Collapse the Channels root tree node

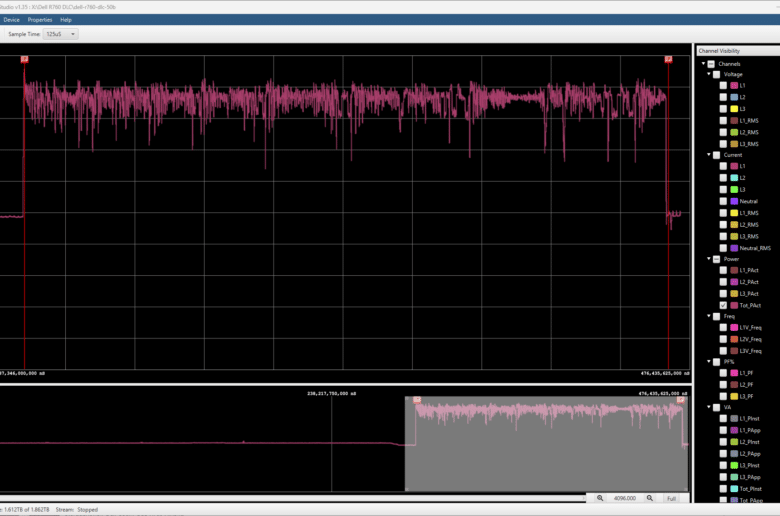click(703, 63)
